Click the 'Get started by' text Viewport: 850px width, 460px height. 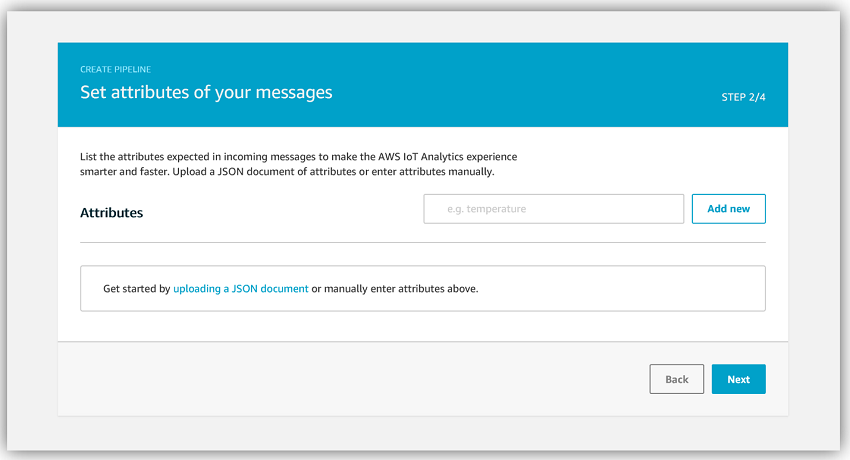[137, 289]
